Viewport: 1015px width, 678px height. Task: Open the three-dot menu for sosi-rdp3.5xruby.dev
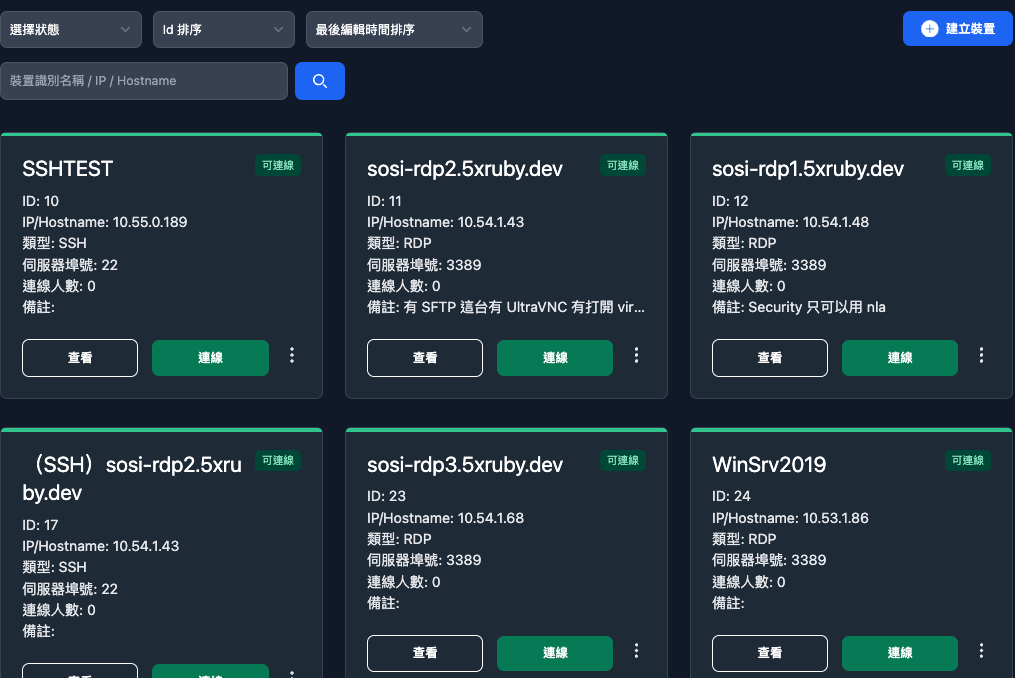tap(636, 650)
